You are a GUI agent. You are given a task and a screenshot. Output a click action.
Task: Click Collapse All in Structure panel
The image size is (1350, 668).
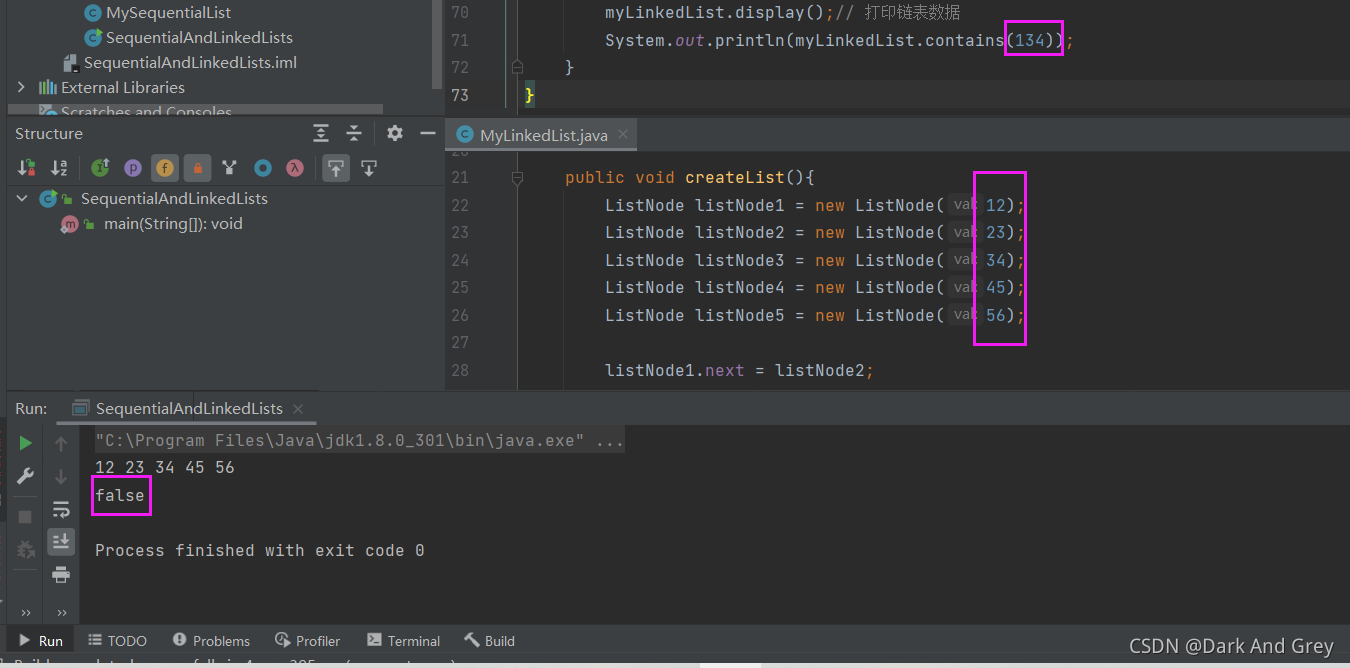[x=353, y=133]
